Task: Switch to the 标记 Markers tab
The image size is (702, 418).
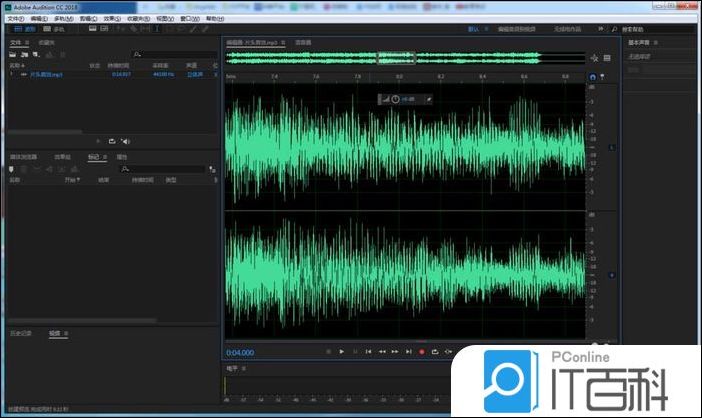Action: click(93, 157)
